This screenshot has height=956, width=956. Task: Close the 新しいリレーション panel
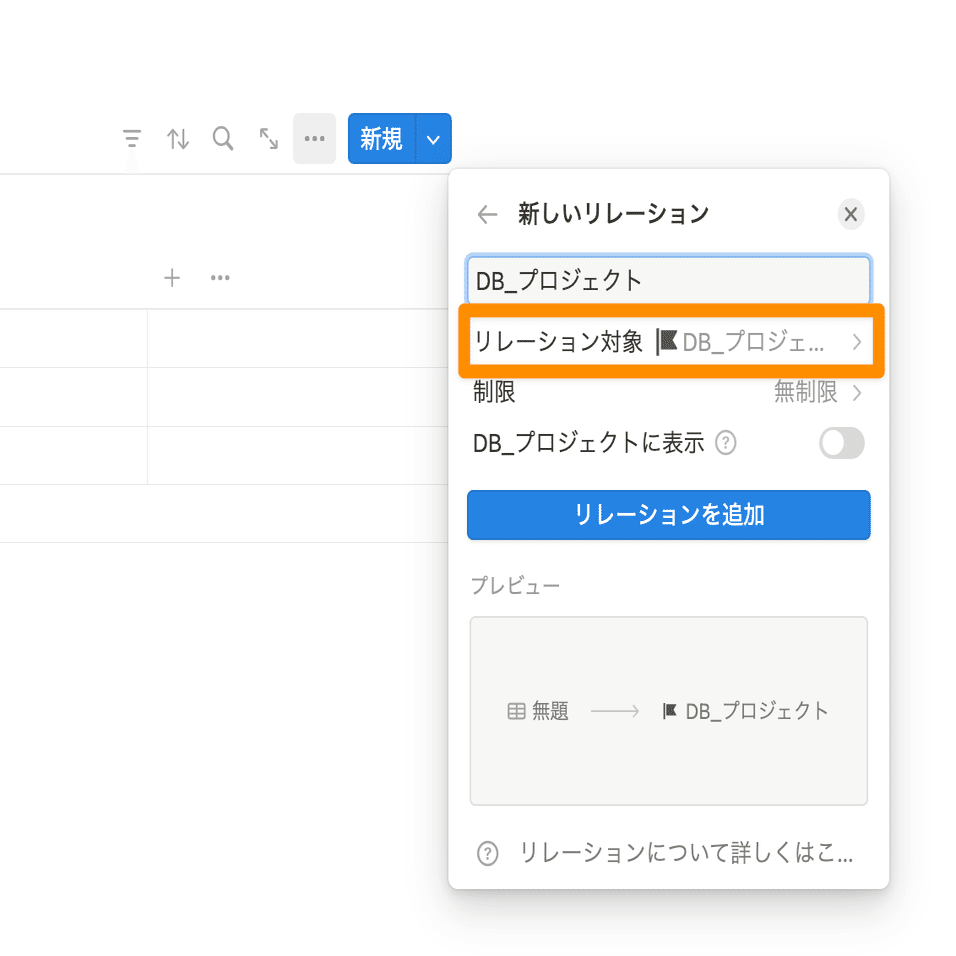(851, 215)
